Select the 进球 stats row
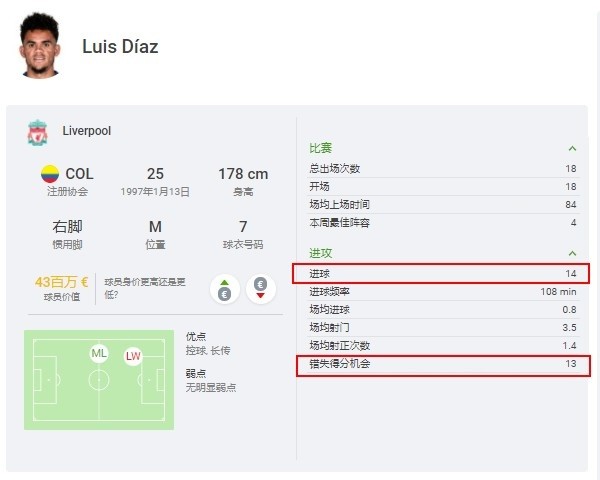Image resolution: width=600 pixels, height=480 pixels. click(441, 274)
